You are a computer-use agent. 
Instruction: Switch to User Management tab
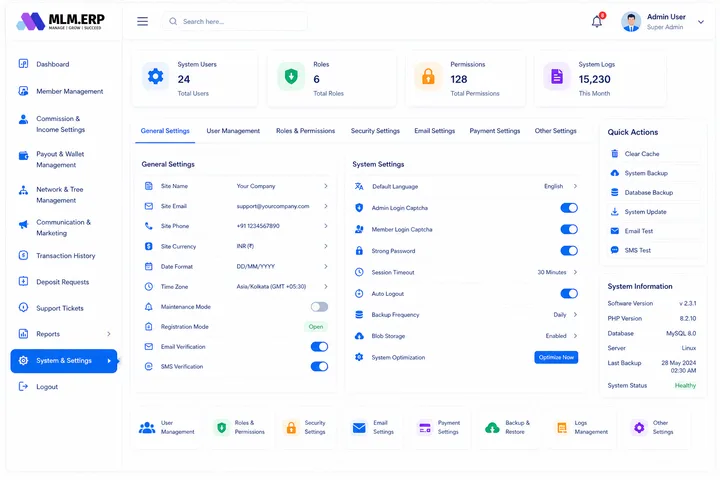pyautogui.click(x=233, y=131)
